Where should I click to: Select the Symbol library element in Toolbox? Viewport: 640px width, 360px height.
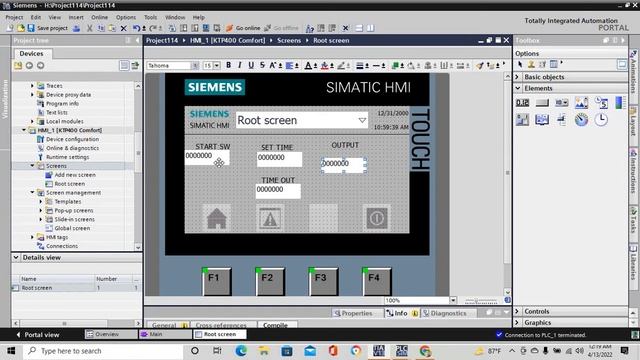tap(542, 120)
